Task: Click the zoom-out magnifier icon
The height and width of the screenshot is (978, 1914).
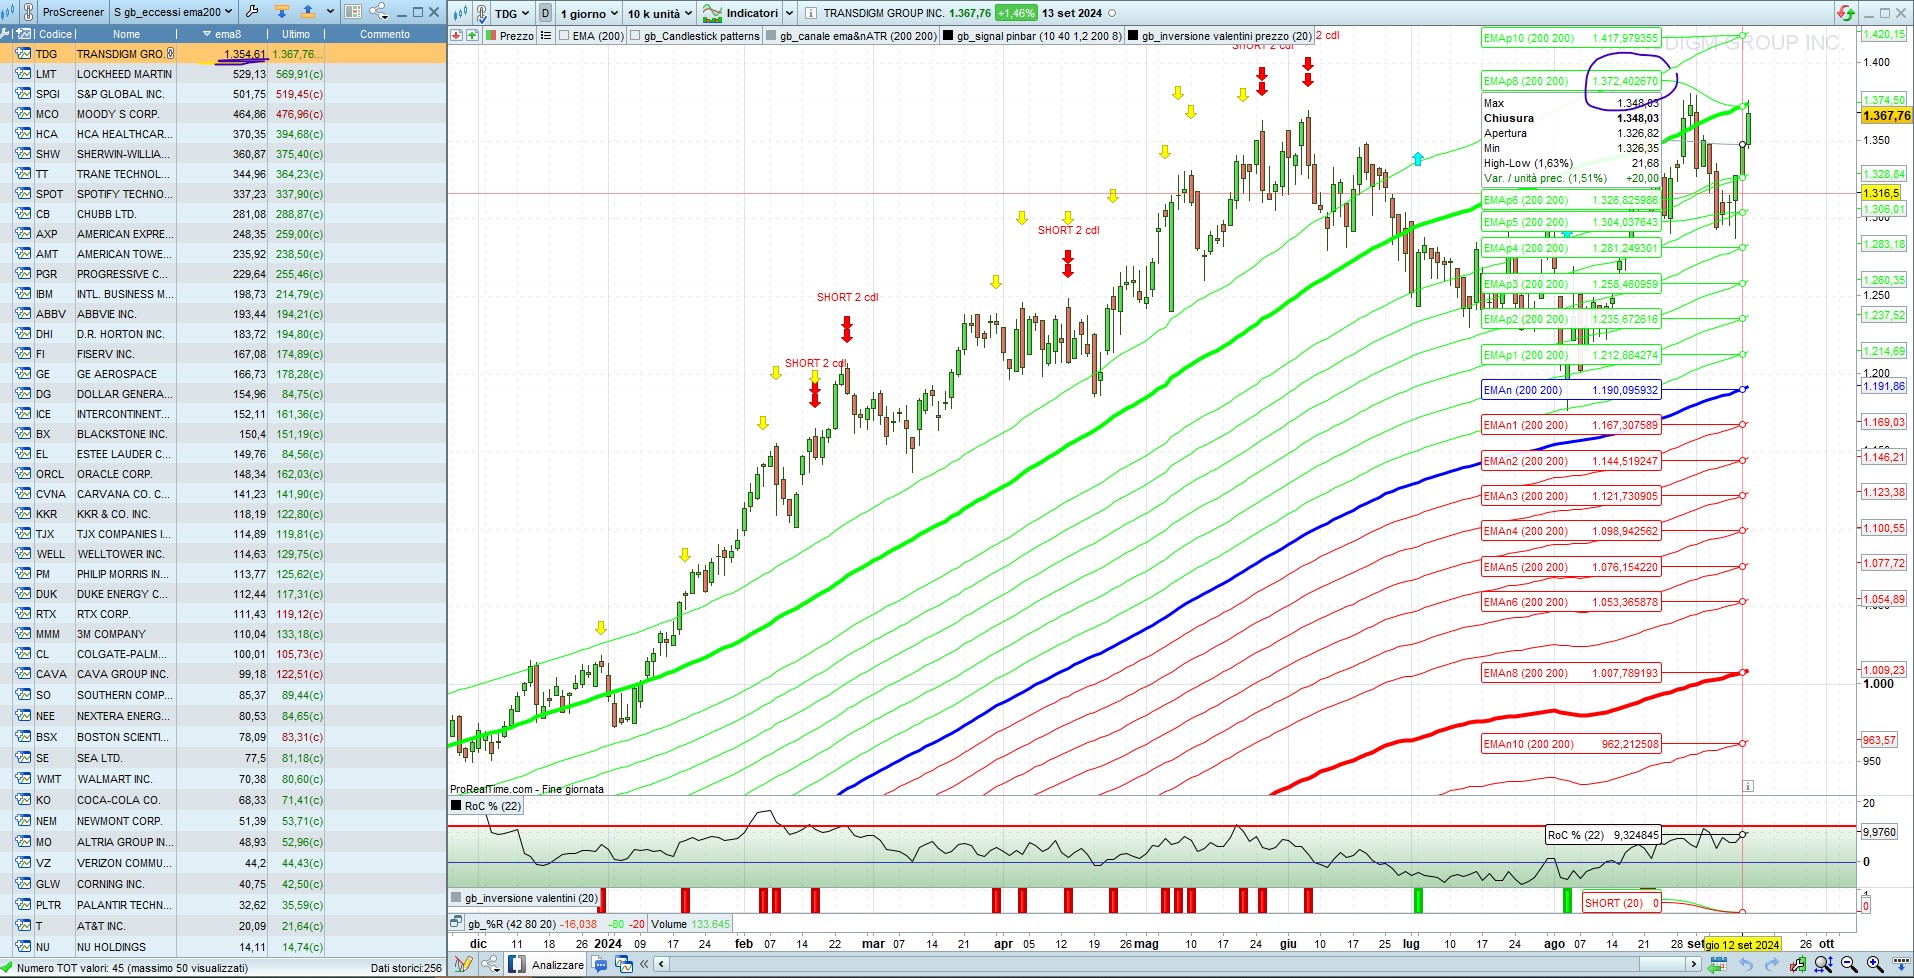Action: (1849, 964)
